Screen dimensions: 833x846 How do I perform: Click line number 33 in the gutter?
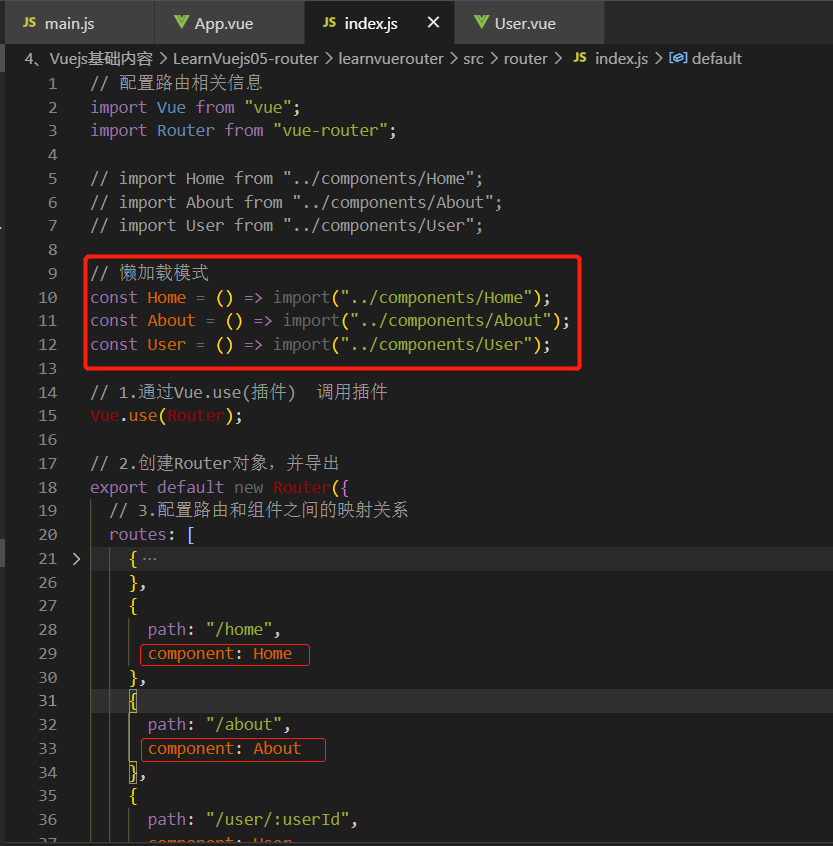pyautogui.click(x=47, y=748)
